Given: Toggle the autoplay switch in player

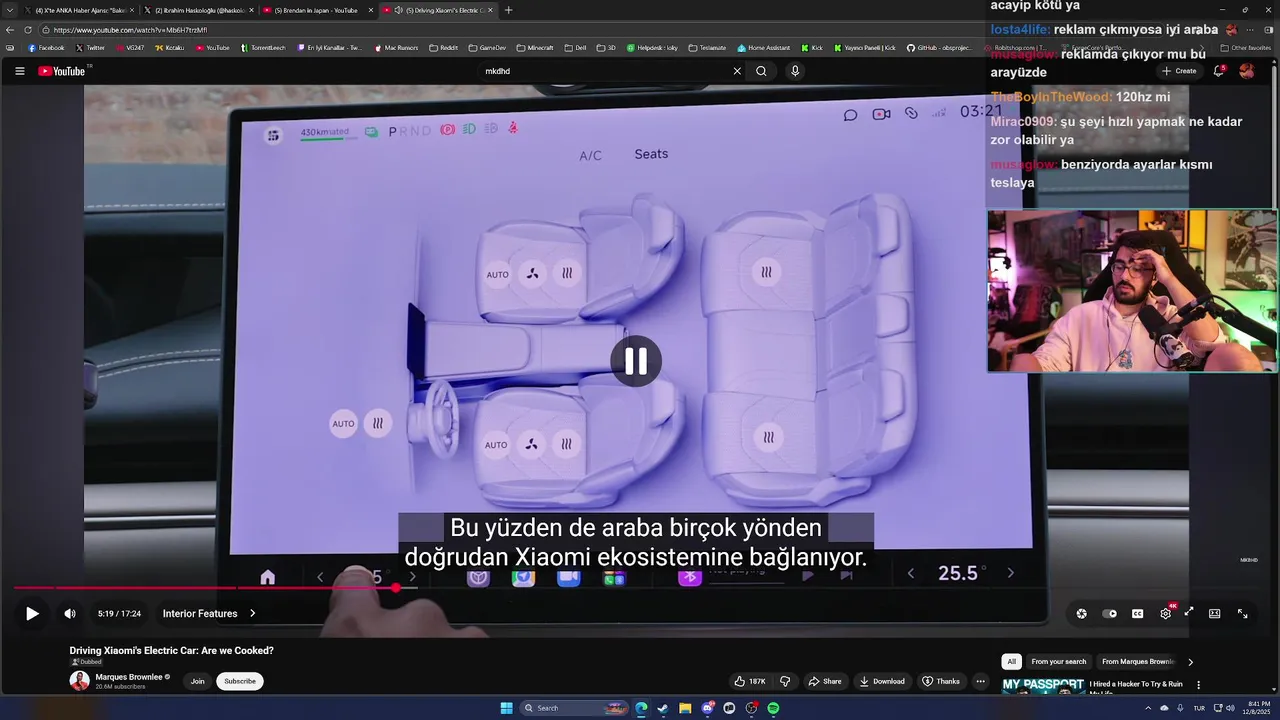Looking at the screenshot, I should [x=1109, y=614].
